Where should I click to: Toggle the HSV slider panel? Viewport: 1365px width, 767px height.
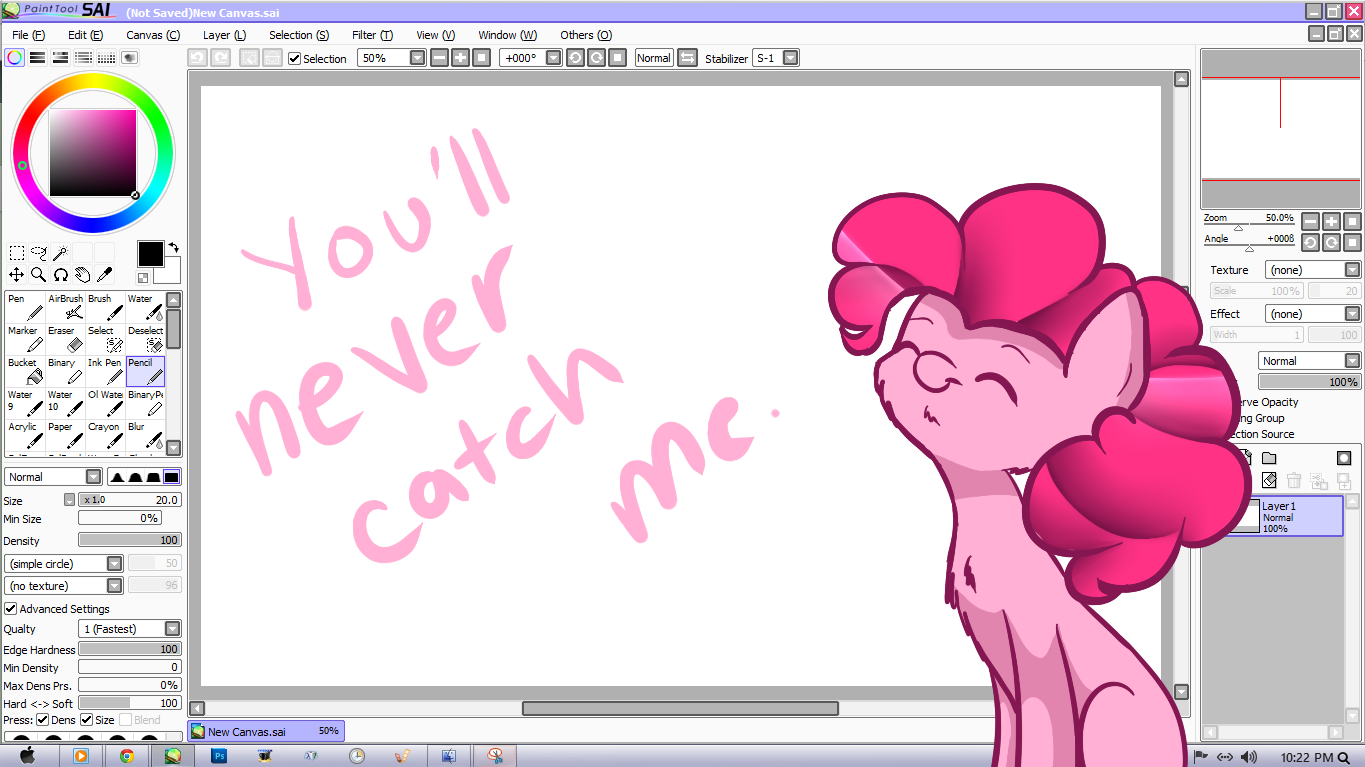click(x=60, y=58)
